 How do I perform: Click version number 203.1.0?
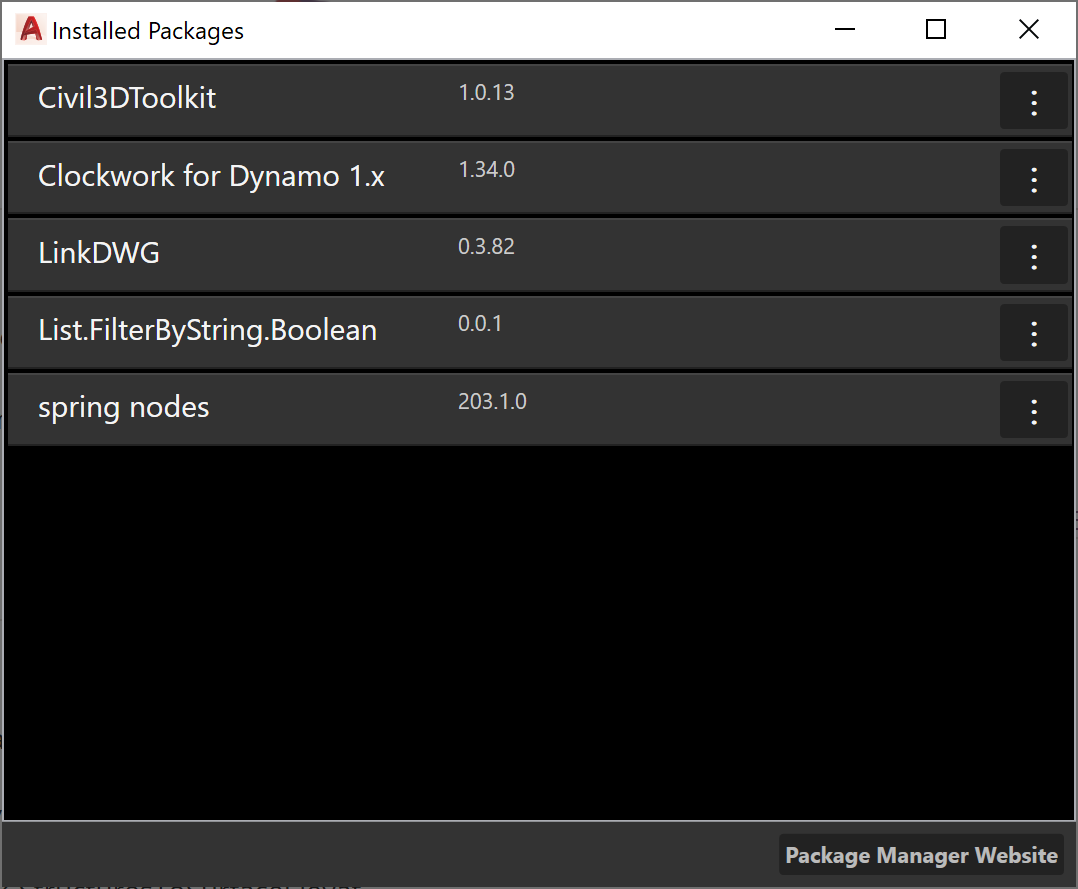[492, 402]
